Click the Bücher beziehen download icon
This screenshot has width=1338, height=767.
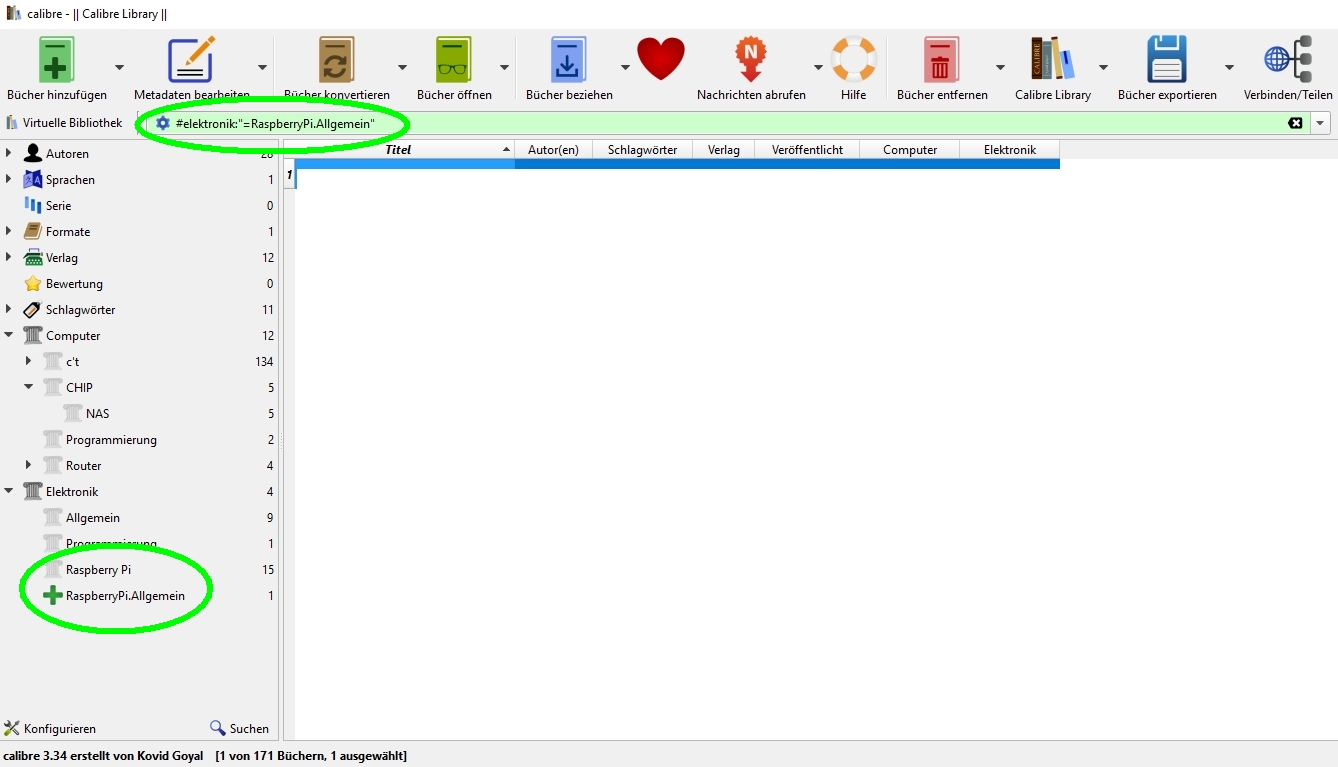(x=569, y=59)
